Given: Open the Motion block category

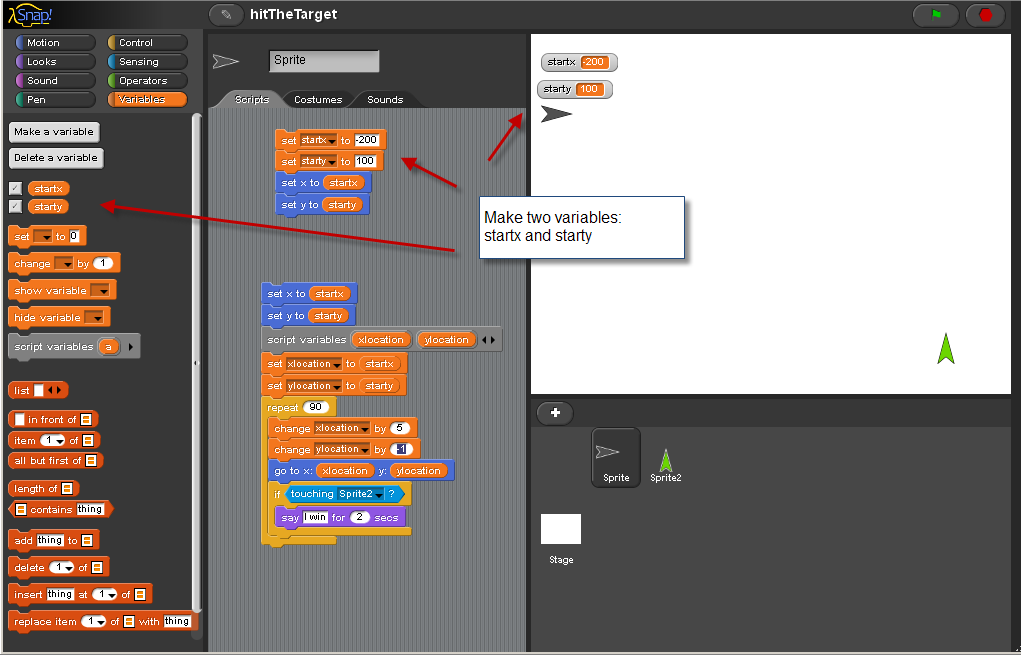Looking at the screenshot, I should point(55,42).
